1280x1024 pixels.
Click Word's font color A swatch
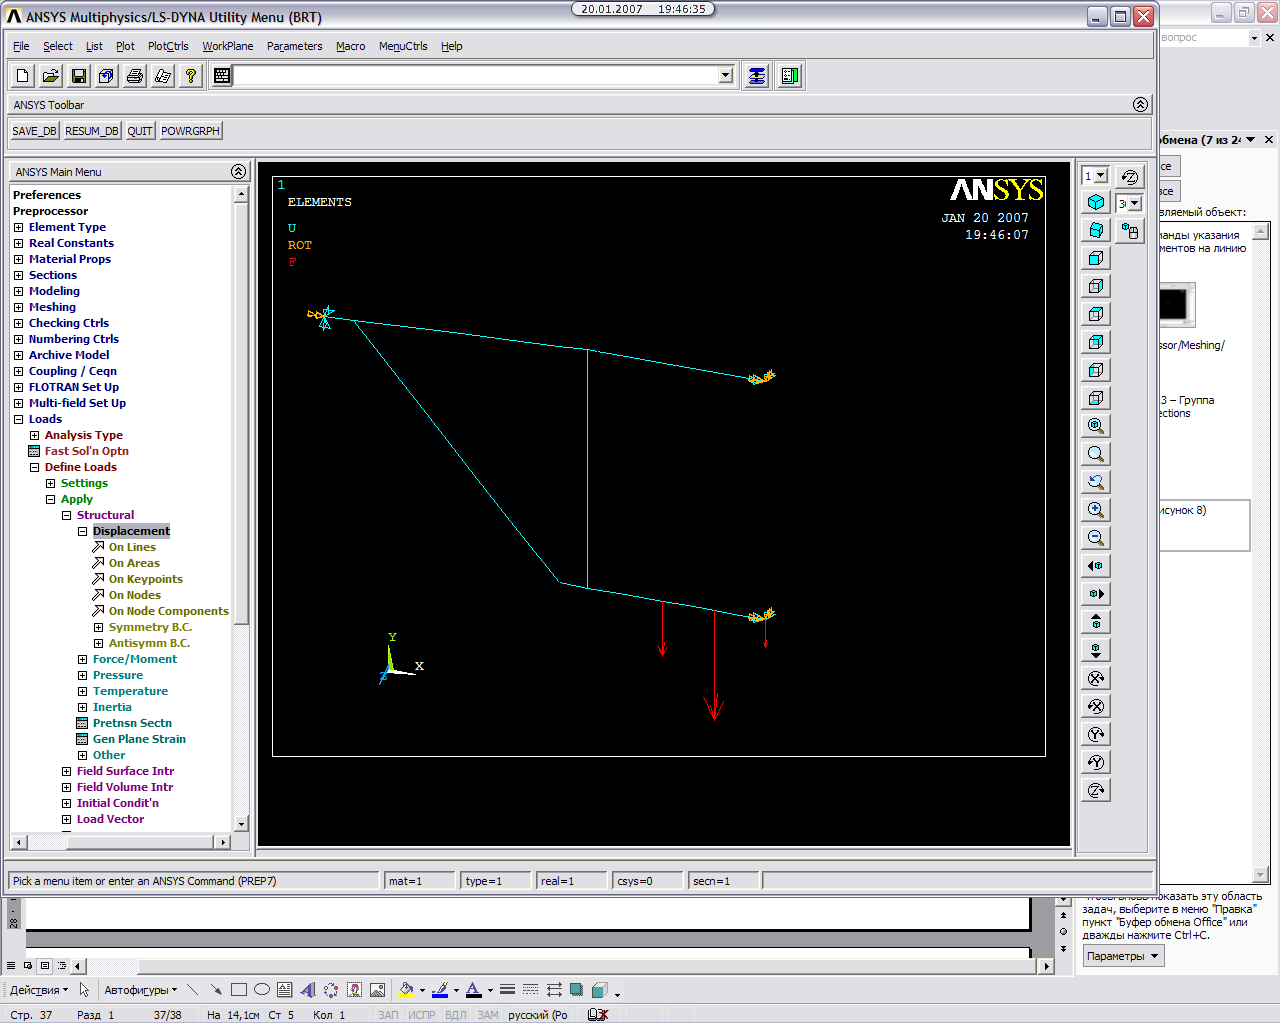(x=474, y=990)
